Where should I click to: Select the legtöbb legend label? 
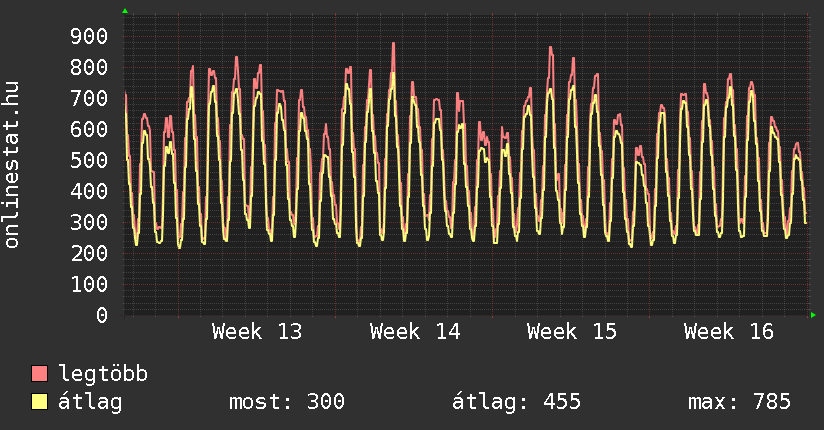pyautogui.click(x=103, y=374)
